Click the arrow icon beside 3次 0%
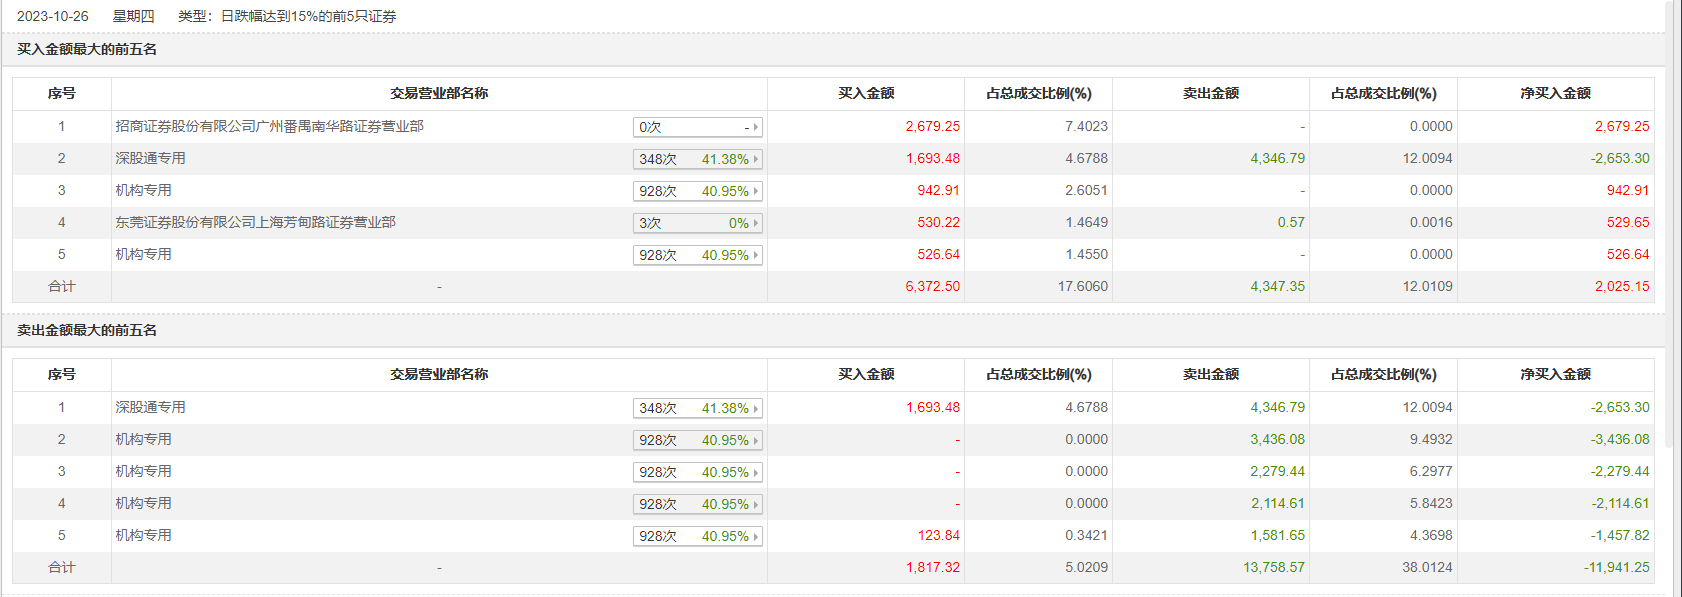The image size is (1682, 597). pyautogui.click(x=756, y=223)
